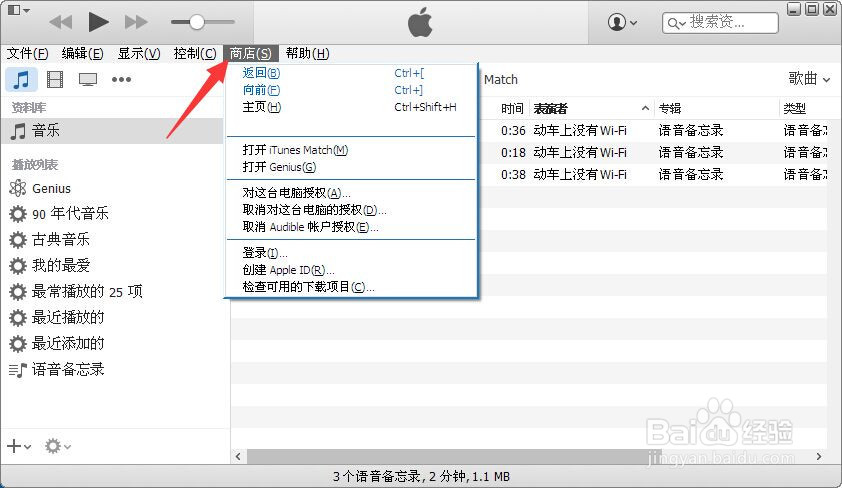
Task: Sort by the 类型 column header
Action: pos(803,108)
